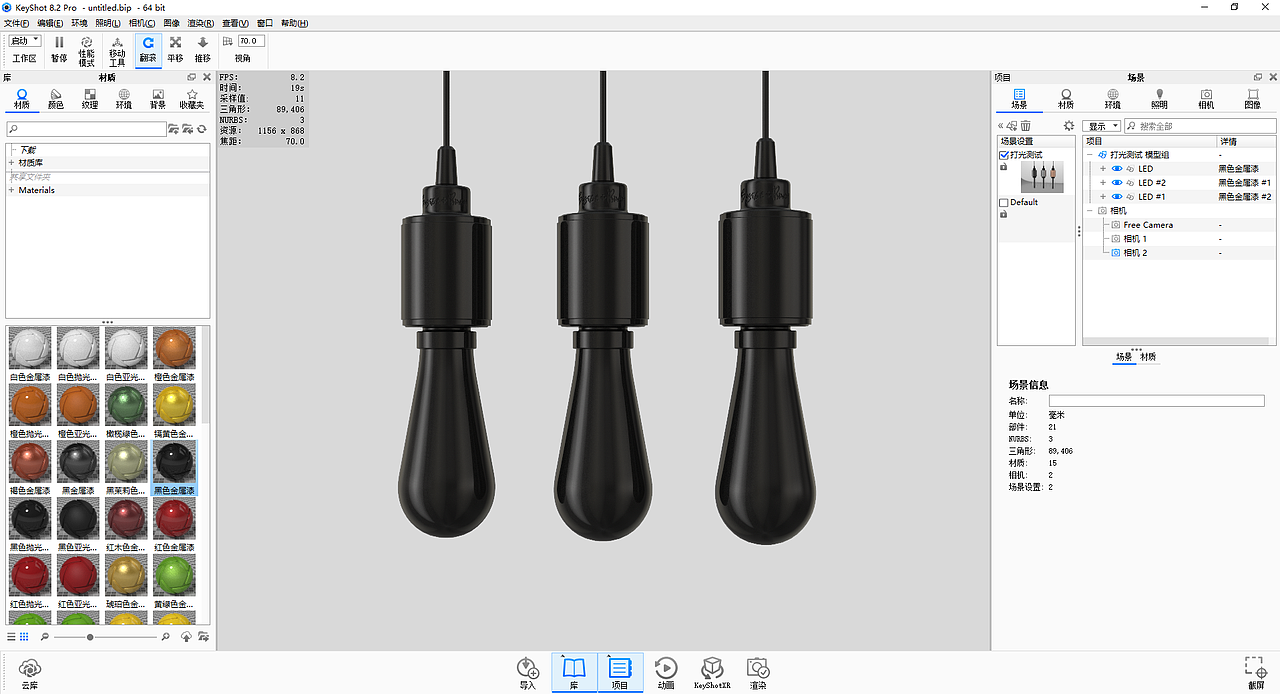Click the 视角 field showing 70.0
The width and height of the screenshot is (1280, 694).
pyautogui.click(x=251, y=41)
